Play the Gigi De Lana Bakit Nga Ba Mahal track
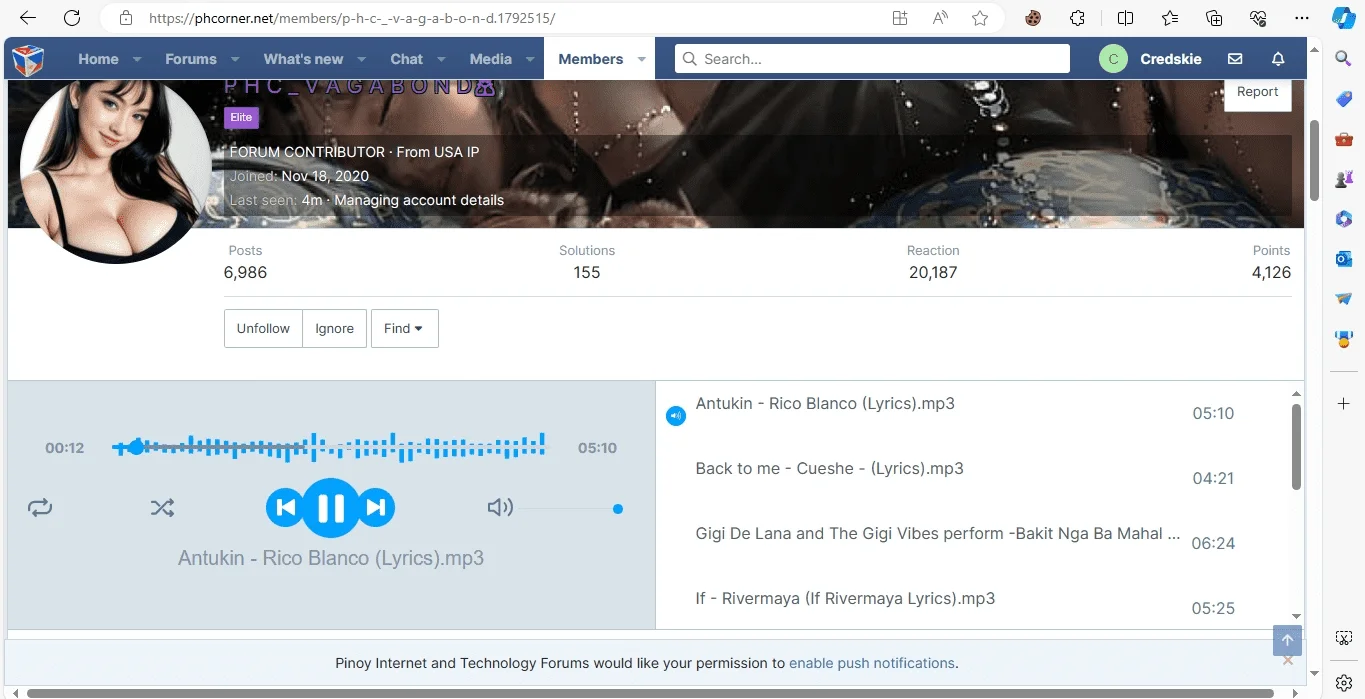The image size is (1365, 699). [937, 533]
